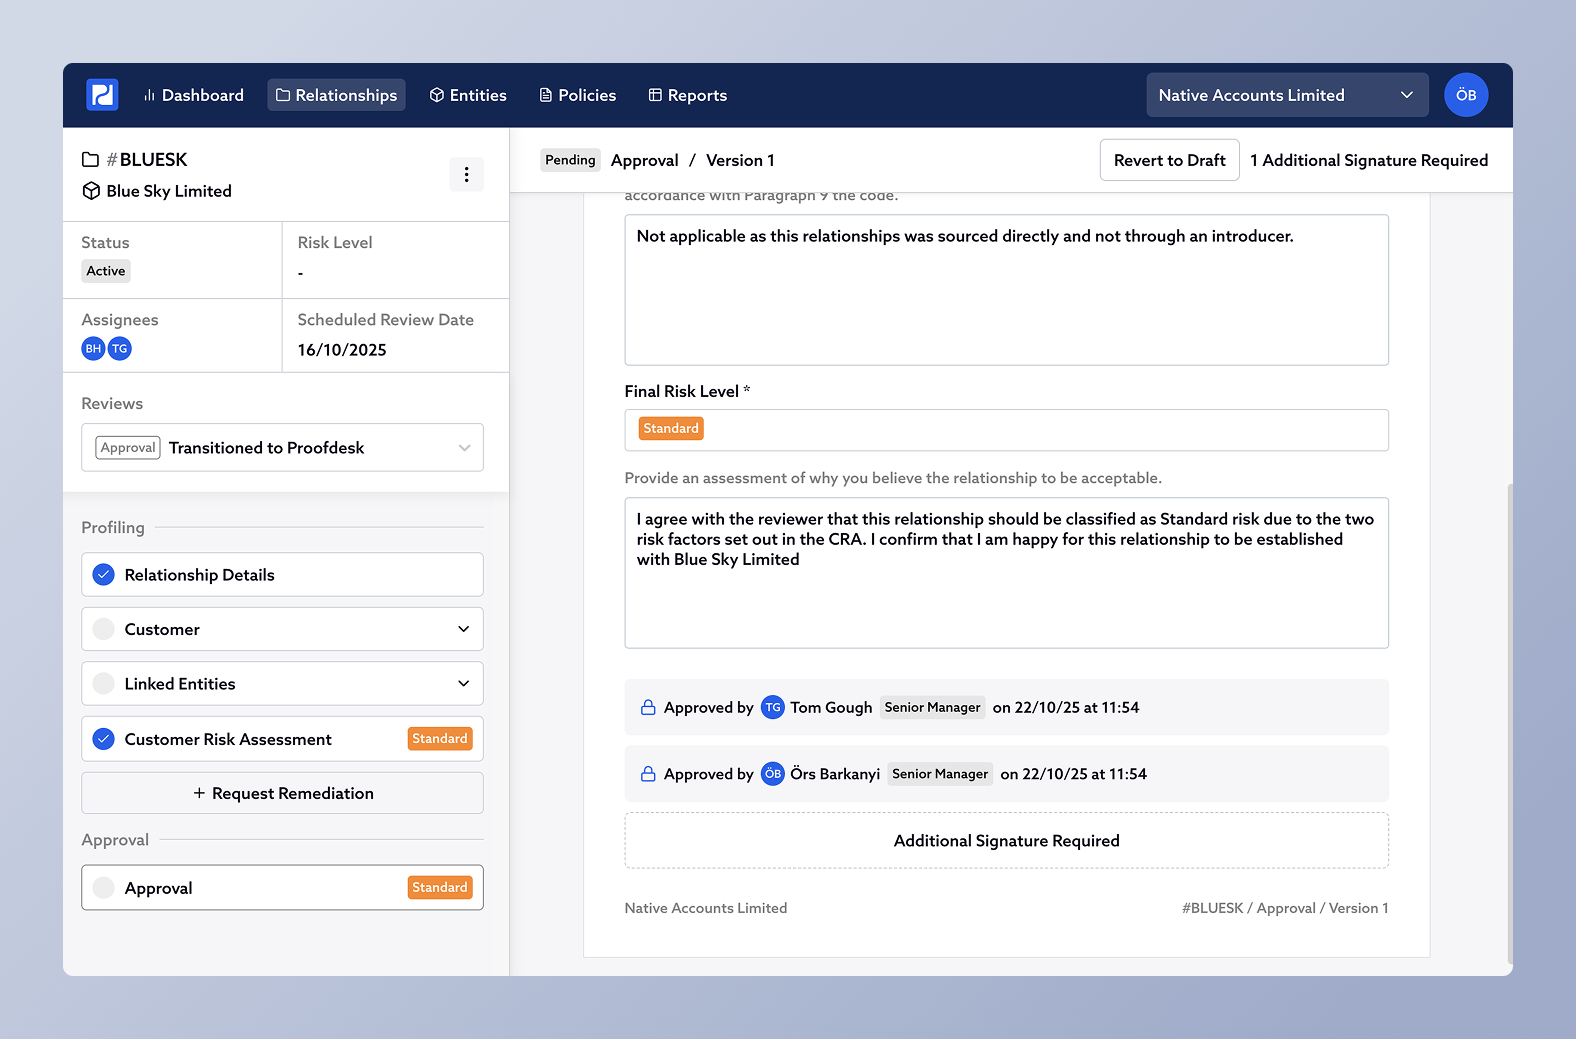Screen dimensions: 1576x1039
Task: Click the orange Standard Final Risk Level tag
Action: click(671, 429)
